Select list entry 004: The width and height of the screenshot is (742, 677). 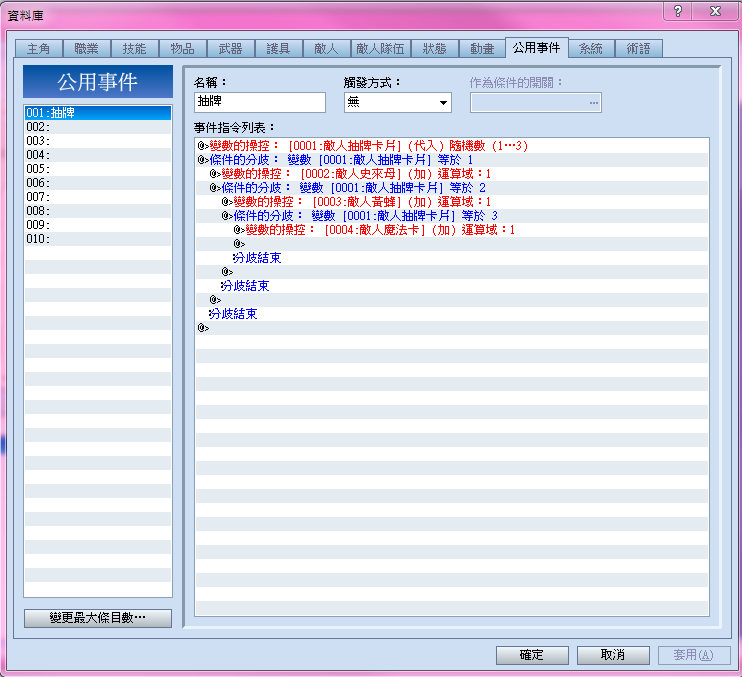pyautogui.click(x=98, y=155)
